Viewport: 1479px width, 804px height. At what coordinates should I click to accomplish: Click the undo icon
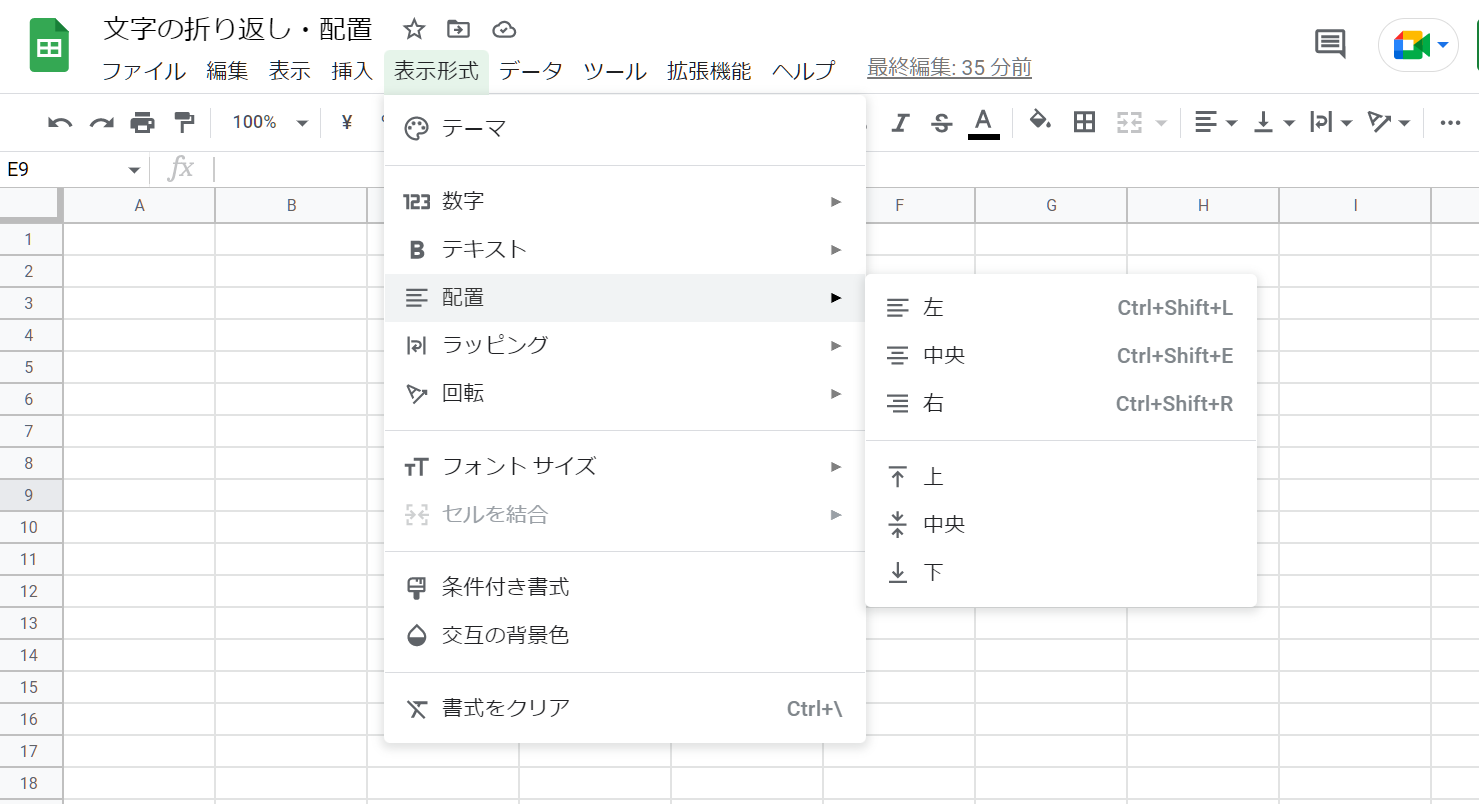(60, 121)
